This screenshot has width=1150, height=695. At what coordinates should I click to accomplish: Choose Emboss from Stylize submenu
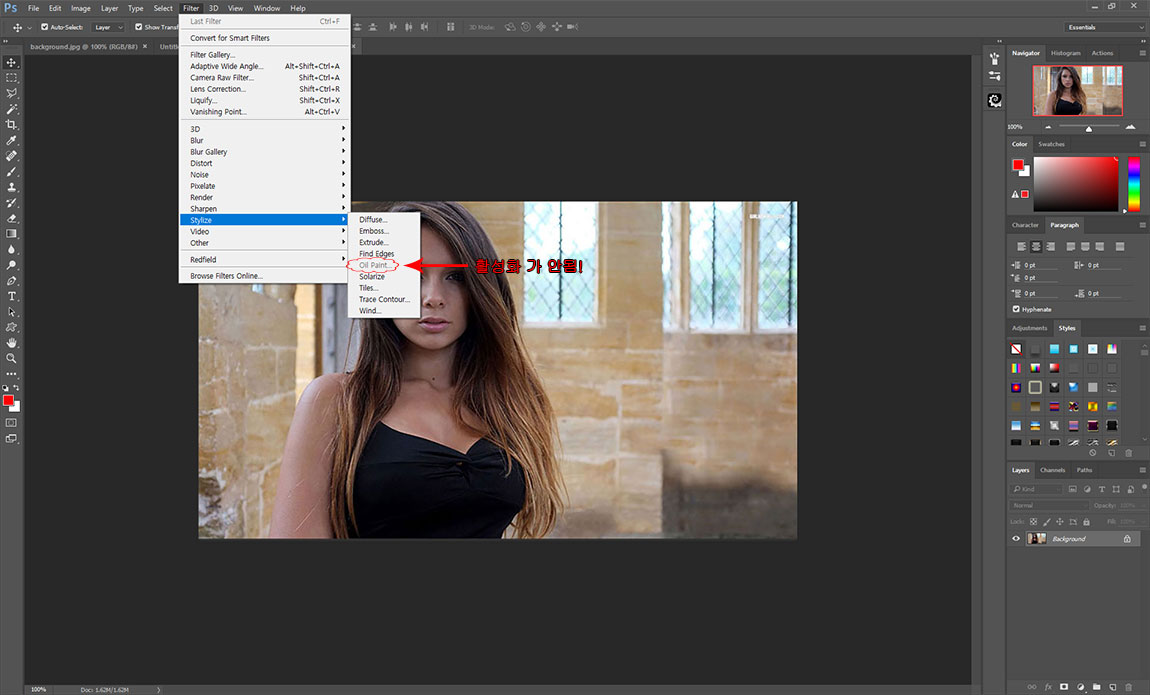374,231
